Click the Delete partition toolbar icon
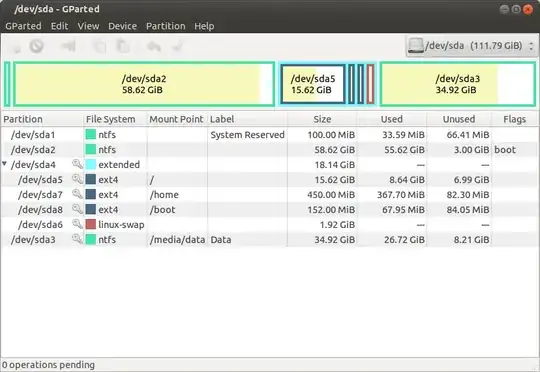 (x=37, y=46)
